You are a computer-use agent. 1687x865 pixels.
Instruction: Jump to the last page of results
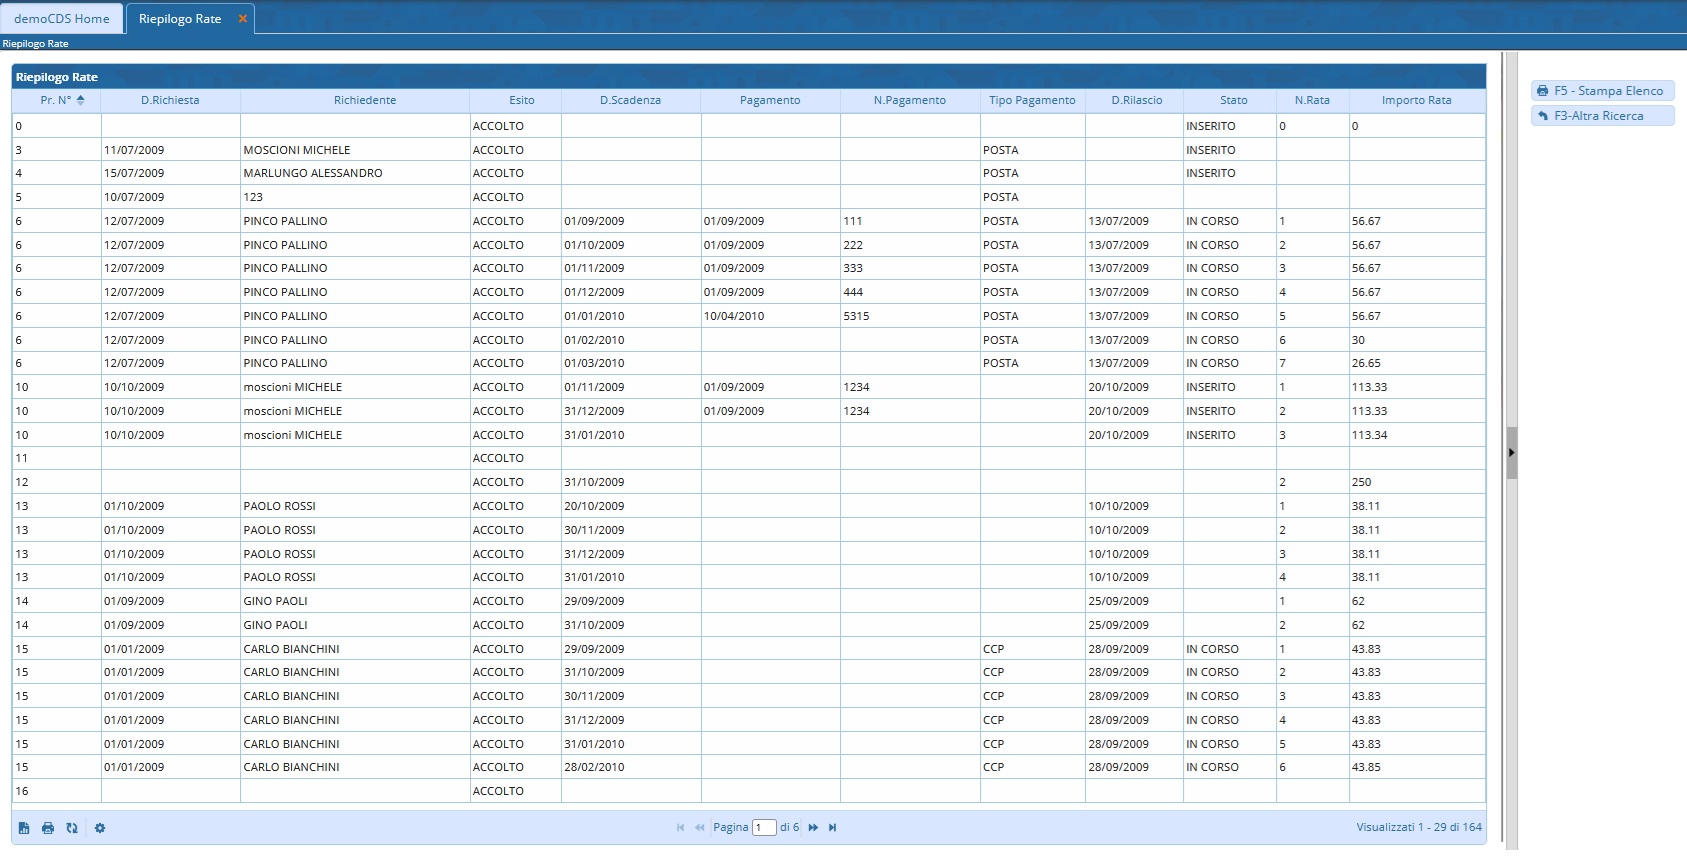832,828
